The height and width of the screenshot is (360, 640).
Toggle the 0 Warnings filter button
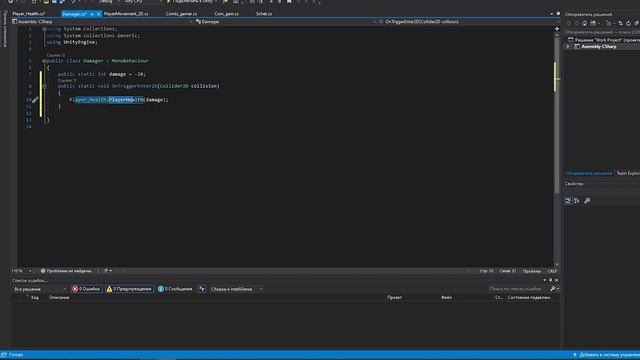(129, 289)
